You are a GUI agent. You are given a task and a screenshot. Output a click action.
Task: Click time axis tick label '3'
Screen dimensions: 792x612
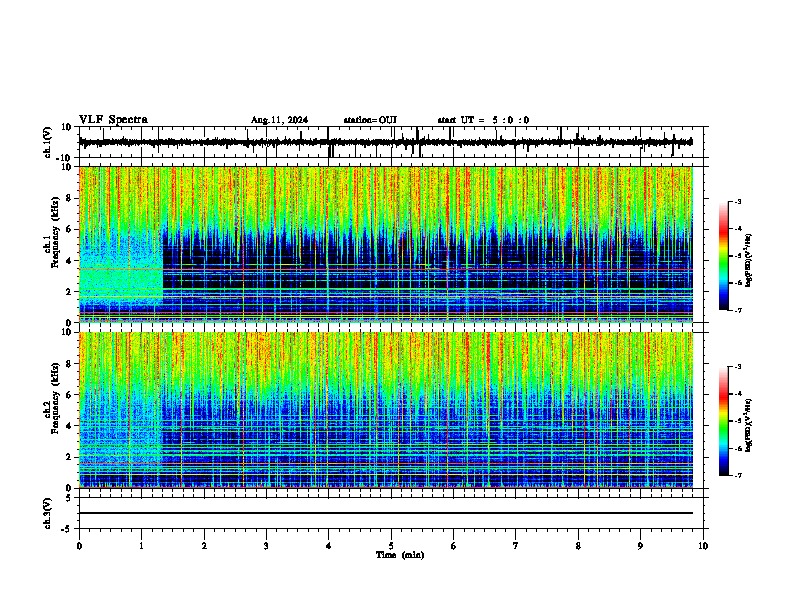tap(266, 546)
